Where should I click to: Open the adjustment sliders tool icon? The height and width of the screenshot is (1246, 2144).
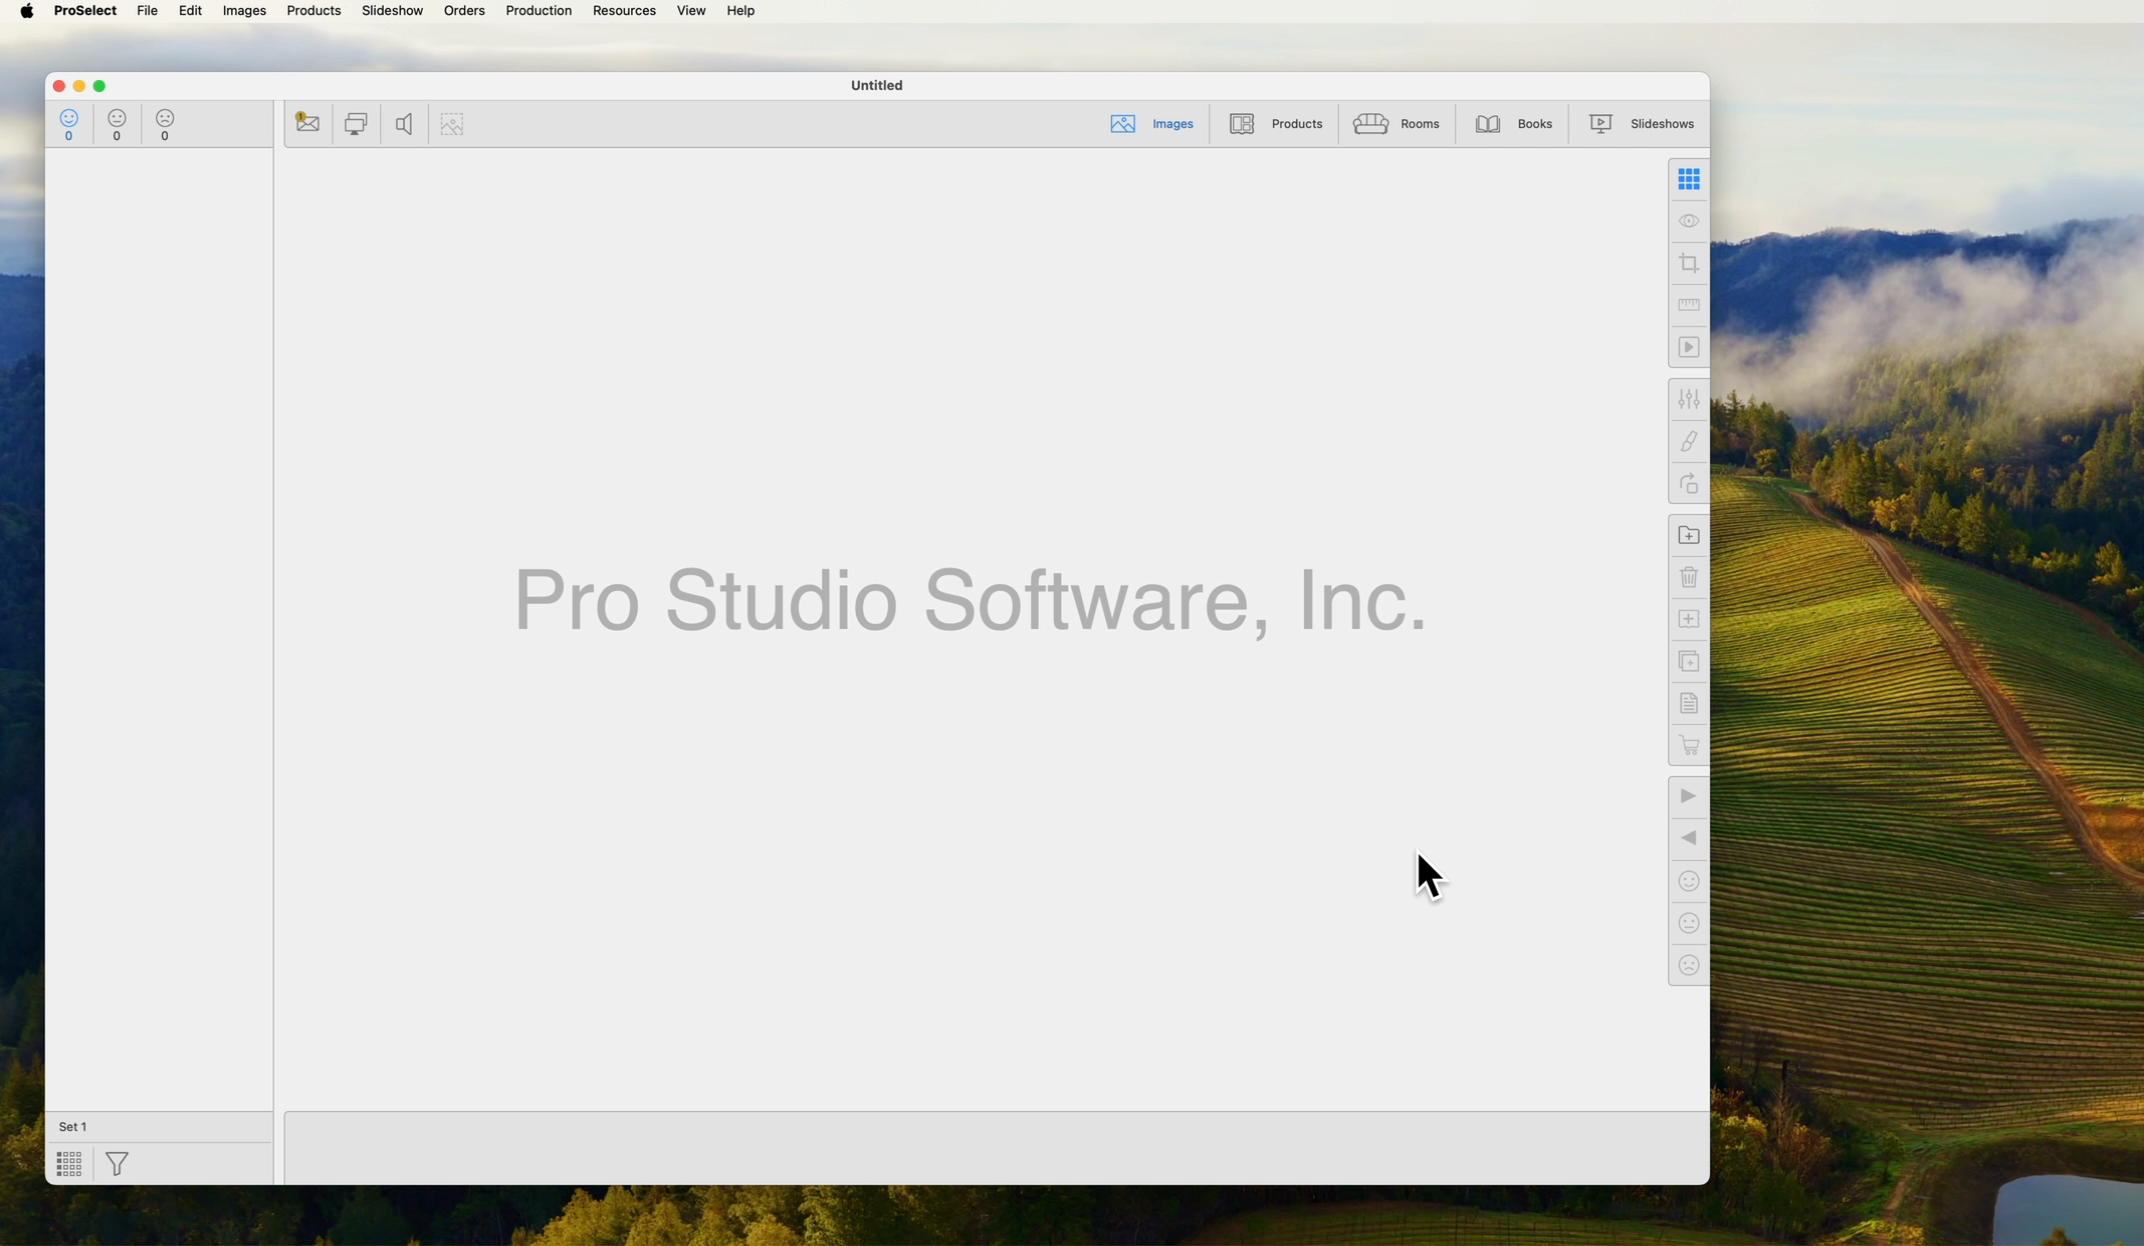pos(1688,399)
